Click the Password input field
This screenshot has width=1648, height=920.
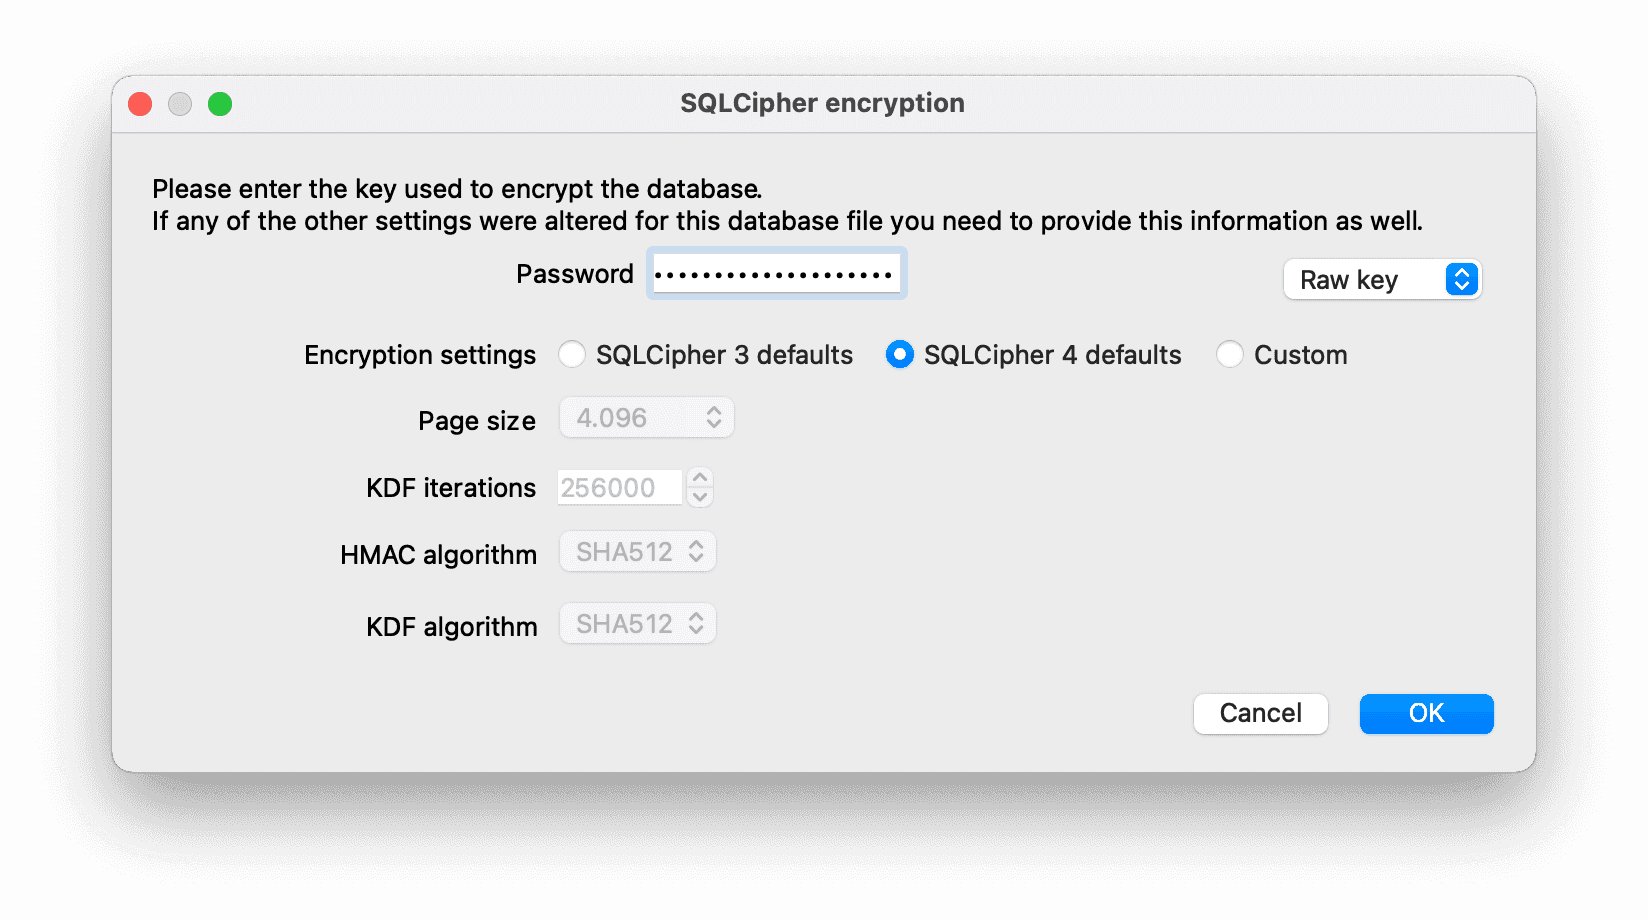click(776, 274)
